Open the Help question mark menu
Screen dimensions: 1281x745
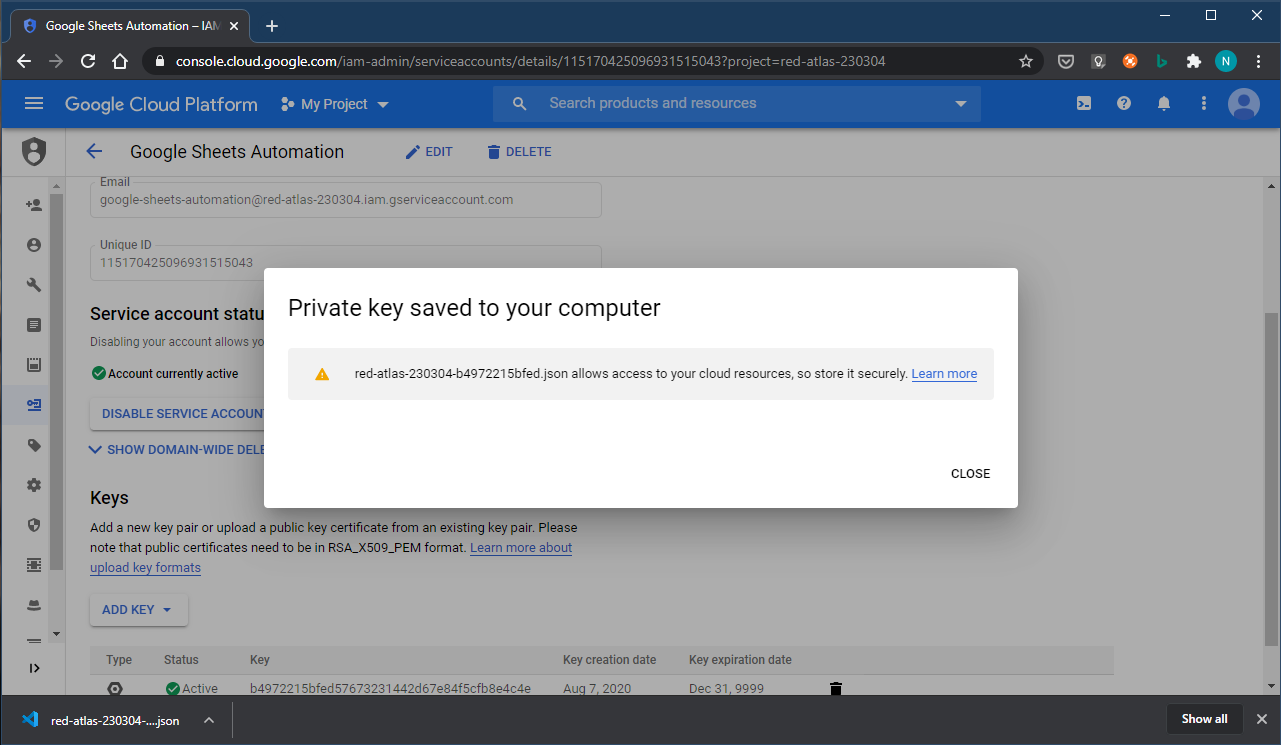(x=1124, y=104)
